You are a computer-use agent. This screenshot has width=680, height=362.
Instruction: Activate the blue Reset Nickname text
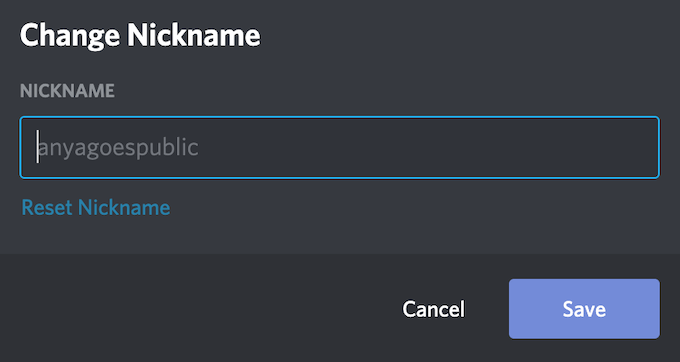coord(96,207)
